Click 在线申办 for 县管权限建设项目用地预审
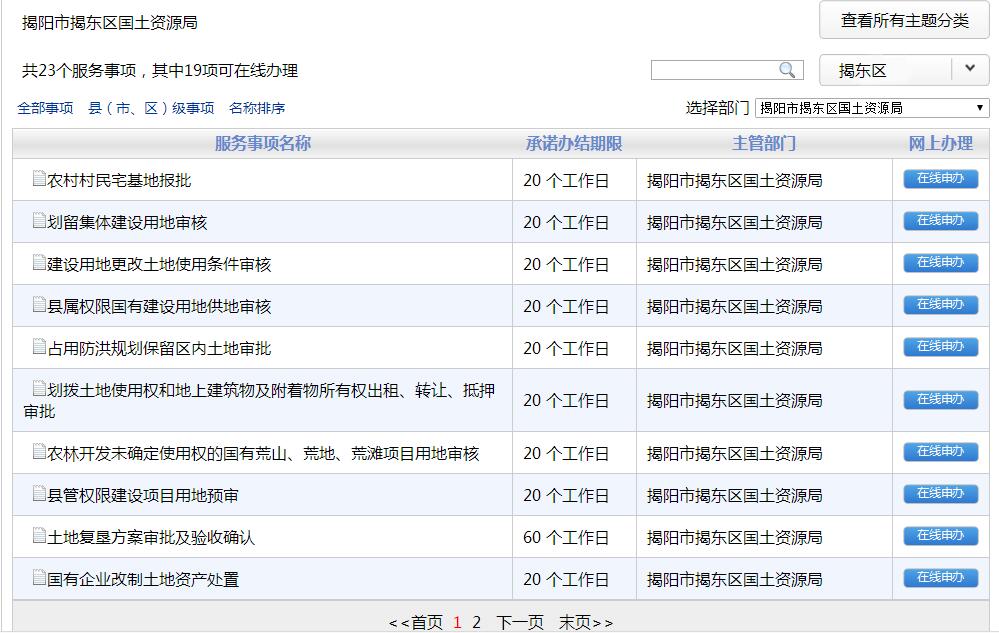999x633 pixels. pyautogui.click(x=940, y=494)
